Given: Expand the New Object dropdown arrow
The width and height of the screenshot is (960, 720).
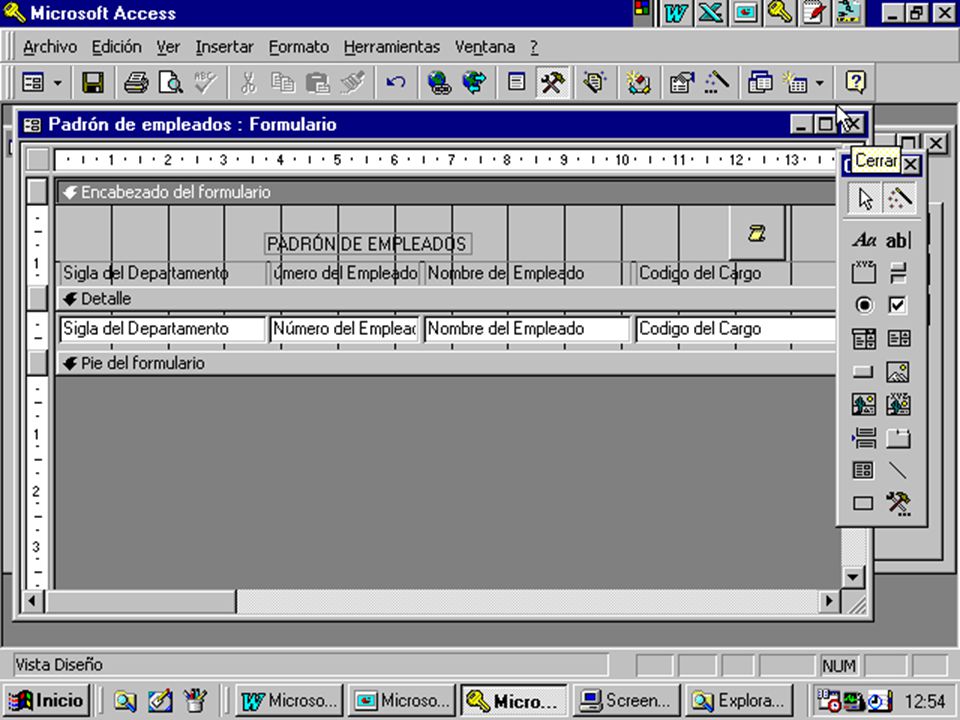Looking at the screenshot, I should pos(820,82).
